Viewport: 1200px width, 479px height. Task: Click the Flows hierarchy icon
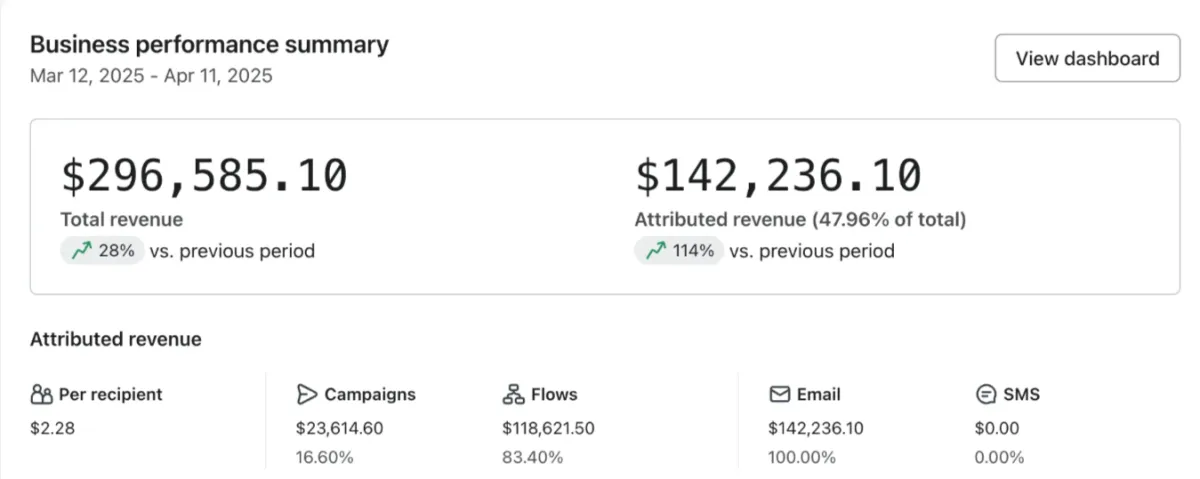click(x=513, y=394)
